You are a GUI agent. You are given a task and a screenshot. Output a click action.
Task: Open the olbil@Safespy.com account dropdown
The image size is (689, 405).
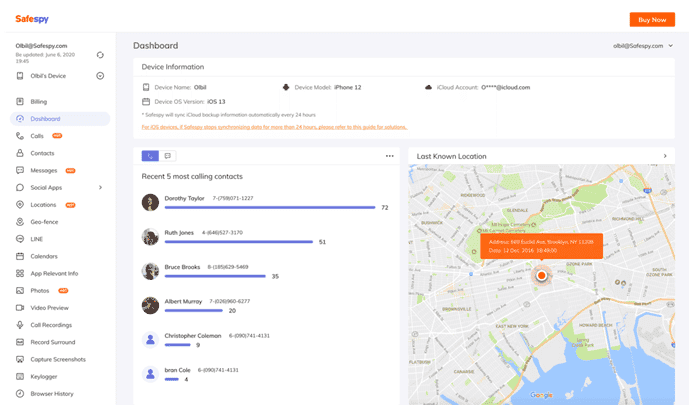pyautogui.click(x=643, y=46)
